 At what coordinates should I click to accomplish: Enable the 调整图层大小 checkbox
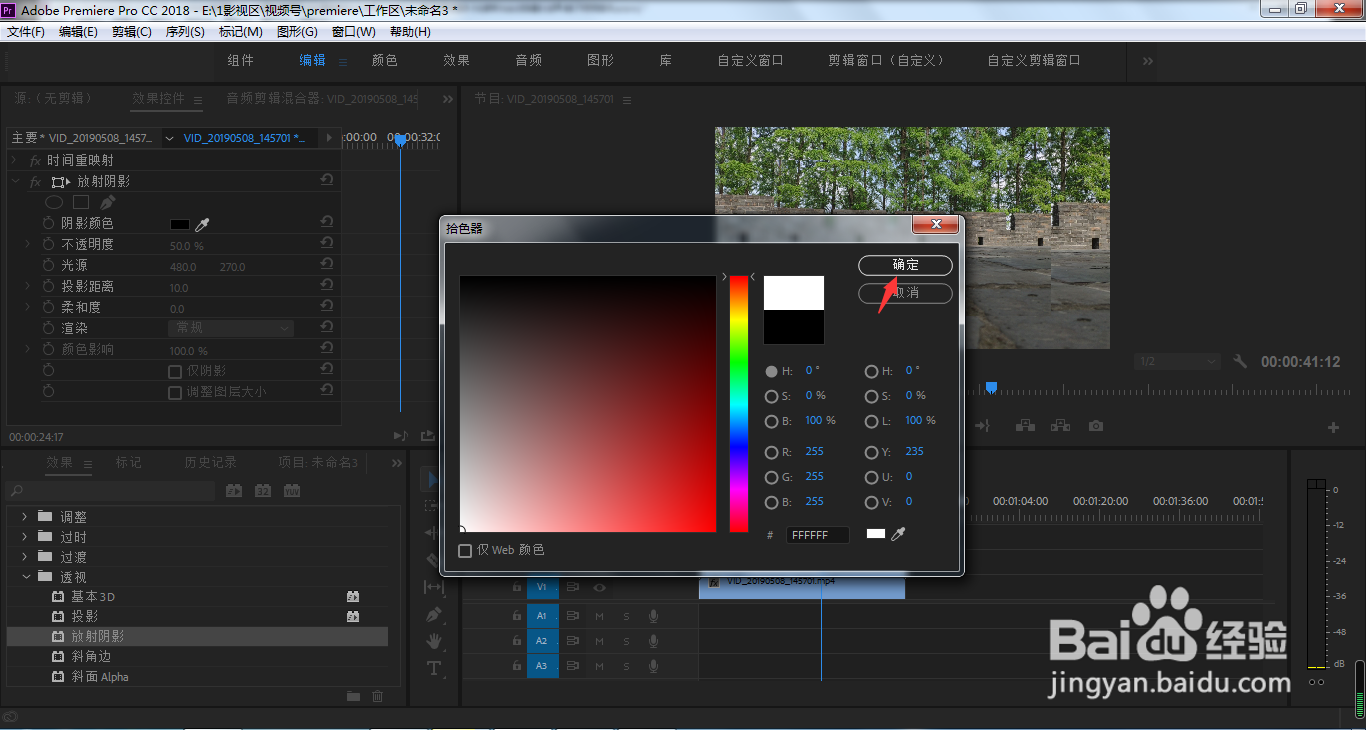click(x=175, y=393)
